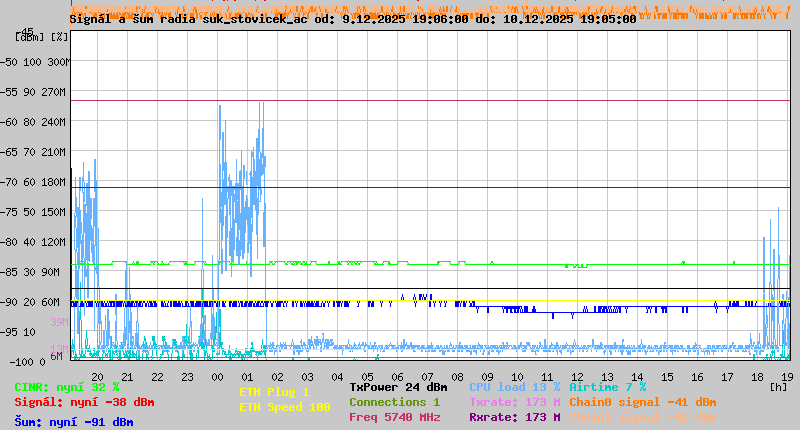Select the cyan Airtime 7 % legend
Screen dimensions: 800x430
pyautogui.click(x=607, y=387)
